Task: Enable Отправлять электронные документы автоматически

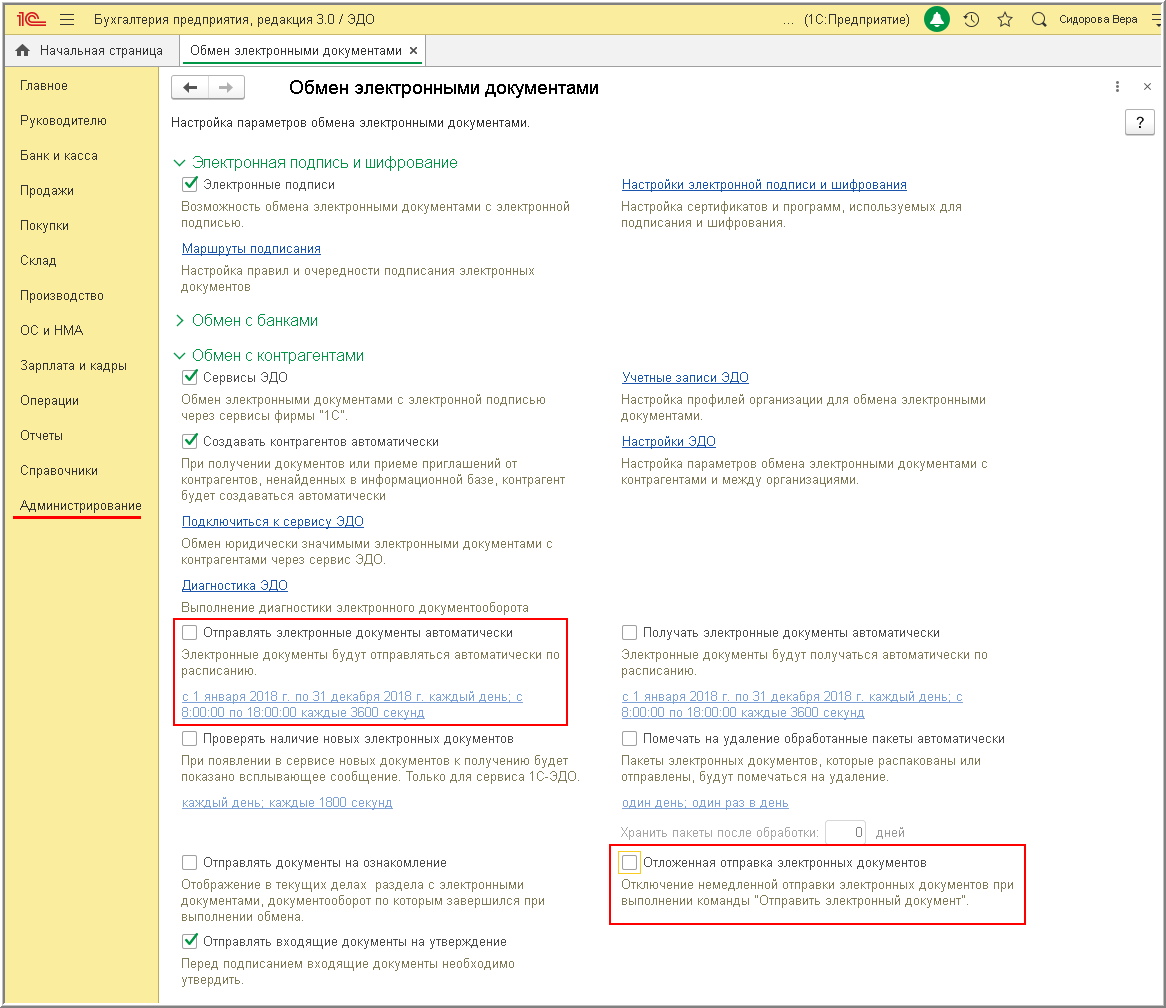Action: 190,633
